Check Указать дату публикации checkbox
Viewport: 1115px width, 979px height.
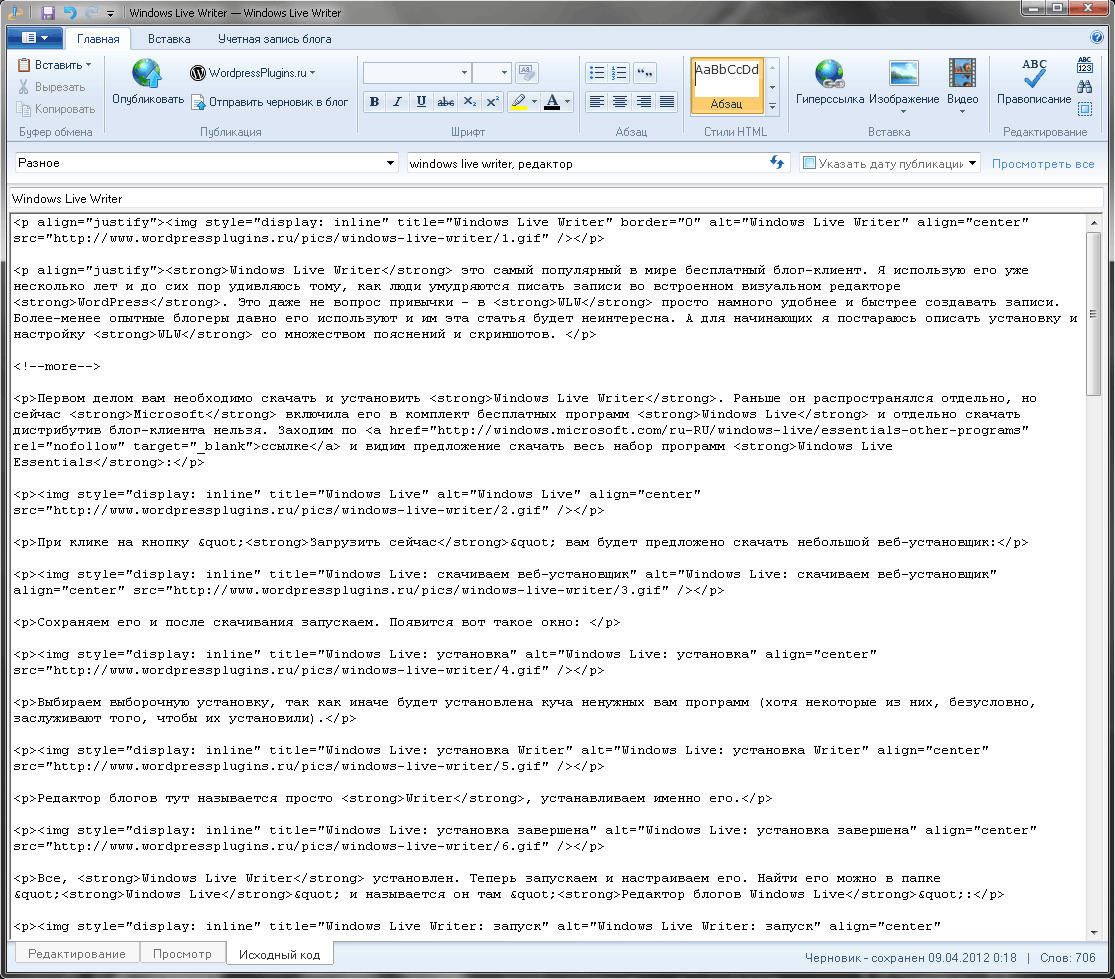(x=809, y=163)
